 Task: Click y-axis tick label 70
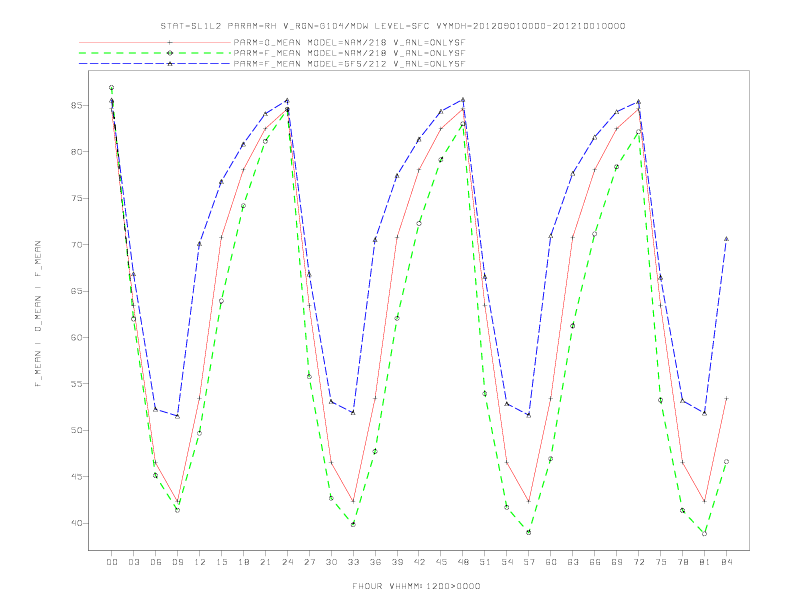[77, 245]
